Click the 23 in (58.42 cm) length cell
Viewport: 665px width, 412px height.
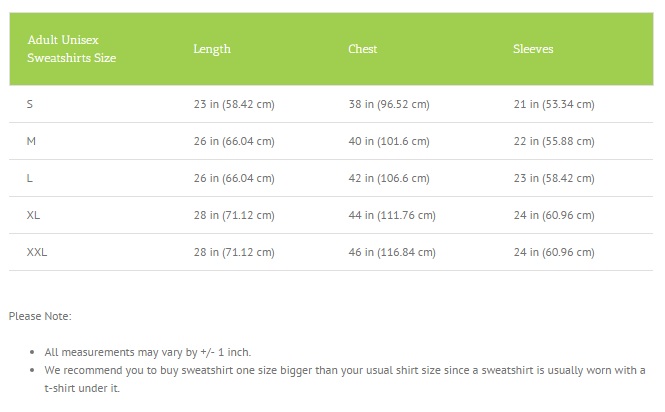pos(234,104)
